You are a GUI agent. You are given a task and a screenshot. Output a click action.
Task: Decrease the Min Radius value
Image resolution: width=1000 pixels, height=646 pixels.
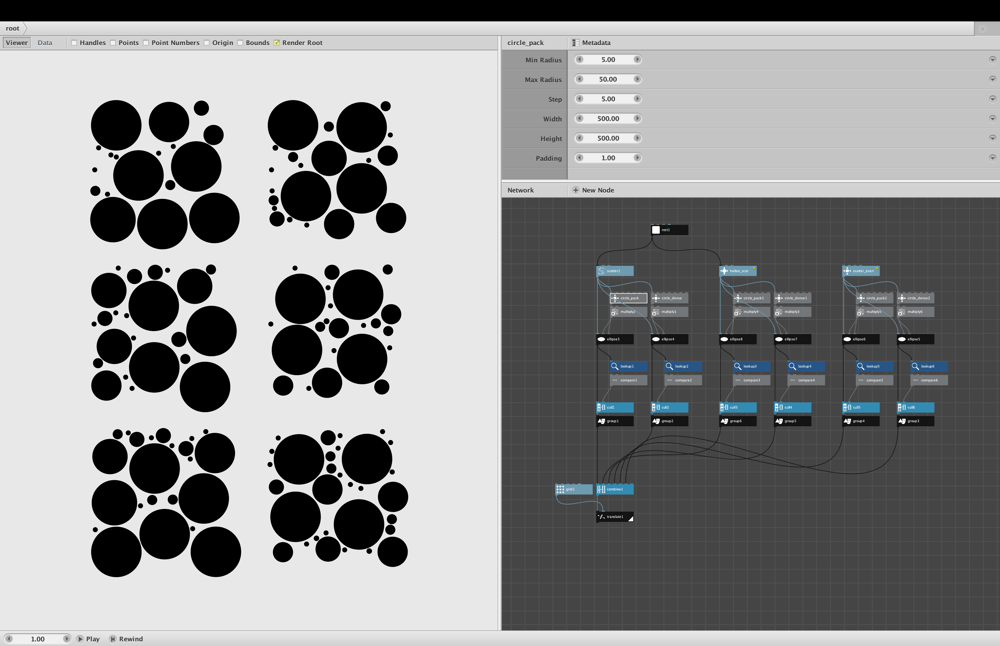(x=580, y=59)
